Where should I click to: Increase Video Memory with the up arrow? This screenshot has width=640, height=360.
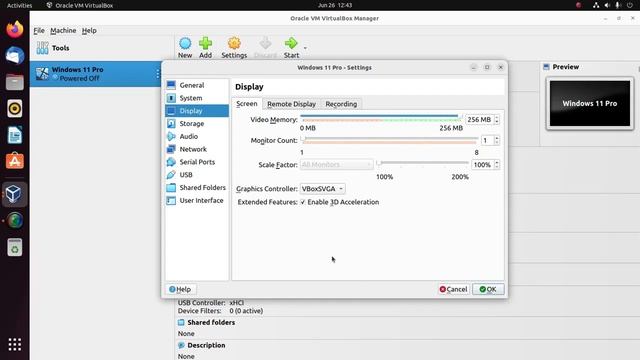497,117
